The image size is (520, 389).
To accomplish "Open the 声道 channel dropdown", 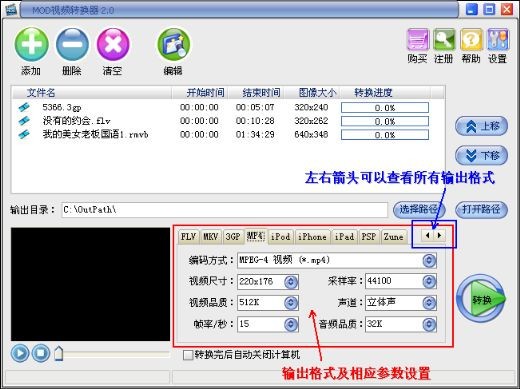I will 429,303.
